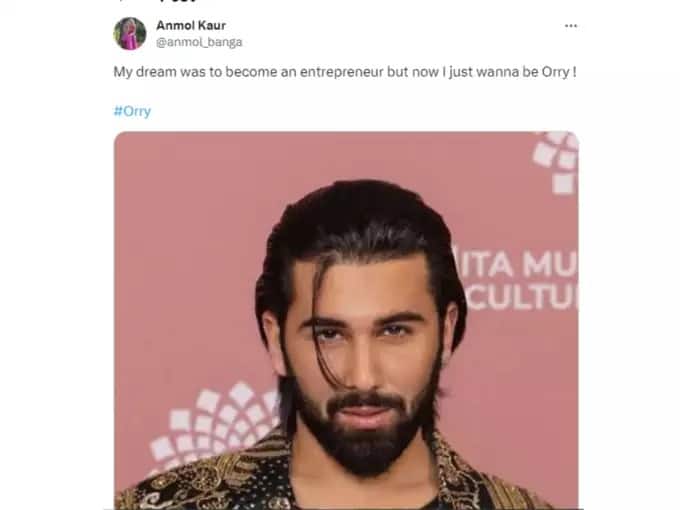
Task: Click the empty pink backdrop left of the face
Action: tap(186, 260)
